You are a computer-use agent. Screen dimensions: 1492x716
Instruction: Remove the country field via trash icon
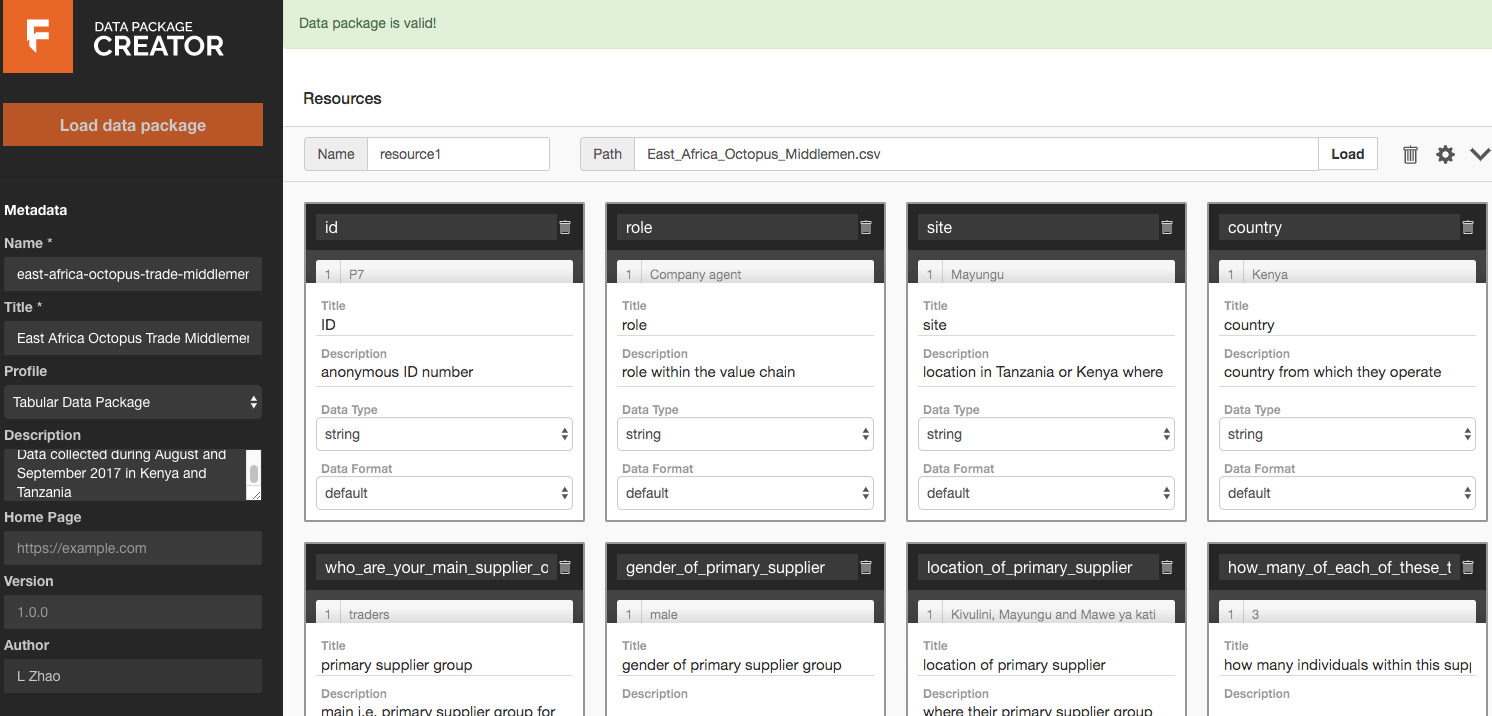pyautogui.click(x=1468, y=228)
